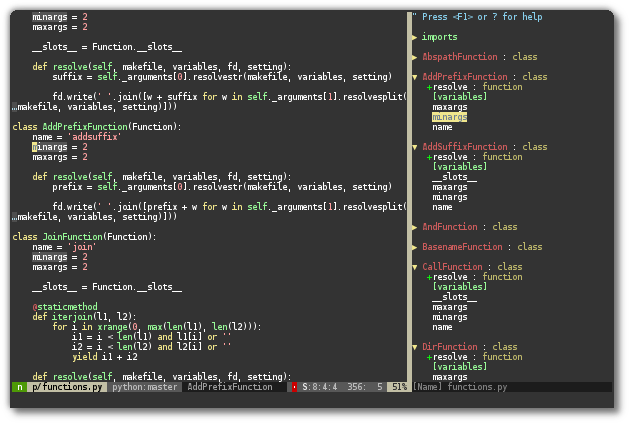Select [variables] header under AddSuffixFunction in Tagbar
Screen dimensions: 630x424
tap(460, 167)
